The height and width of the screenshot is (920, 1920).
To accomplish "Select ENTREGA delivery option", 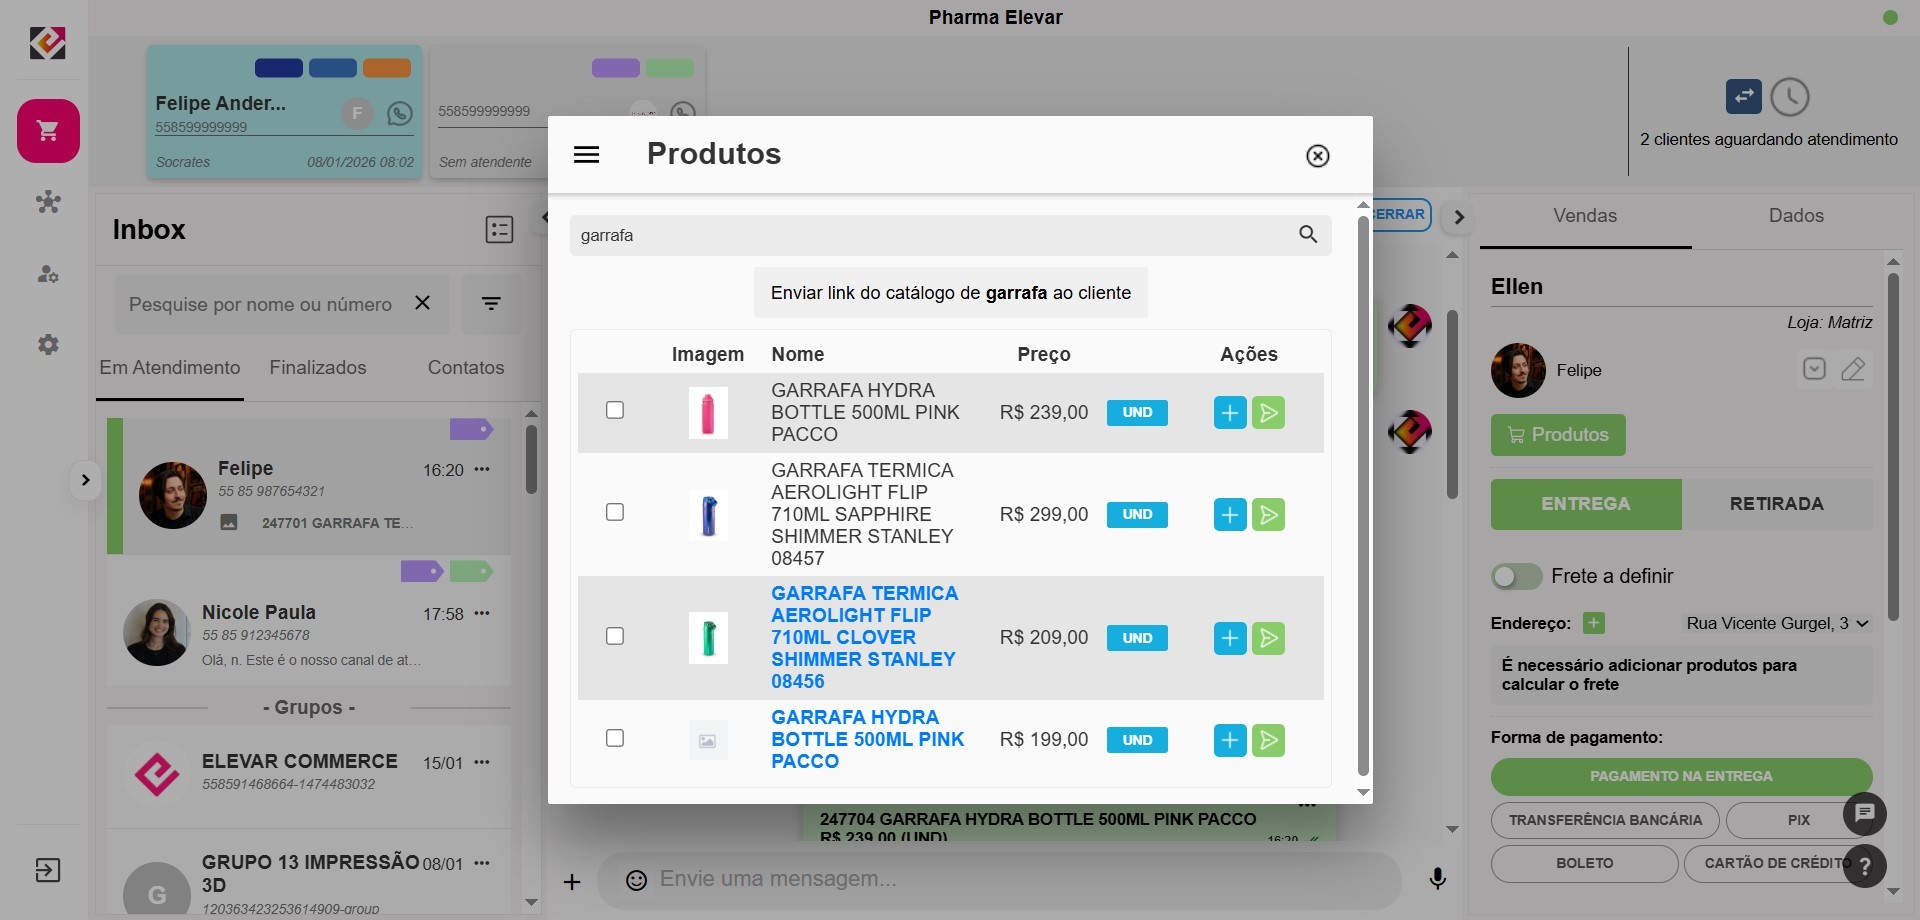I will pyautogui.click(x=1586, y=504).
